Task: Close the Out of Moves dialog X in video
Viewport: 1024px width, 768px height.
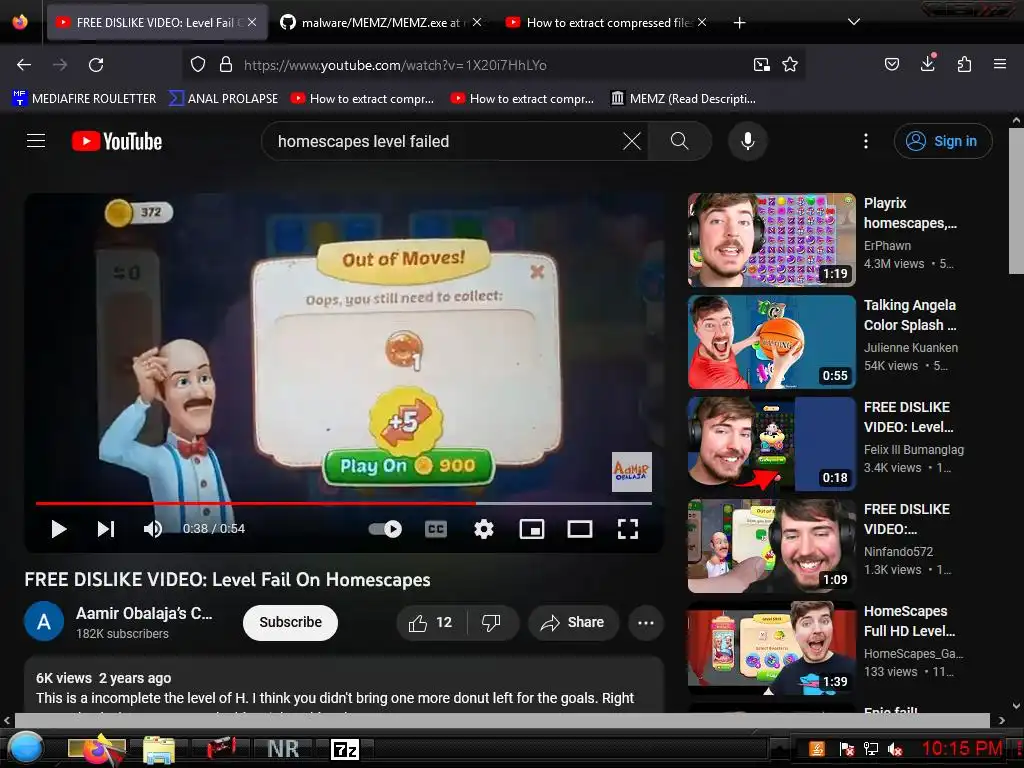Action: click(537, 272)
